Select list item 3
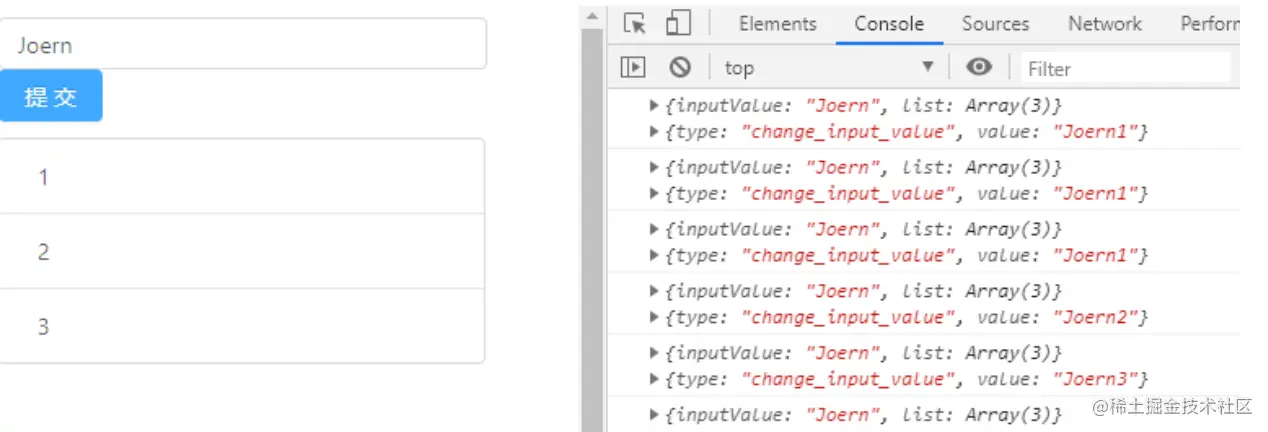Screen dimensions: 1268x432 (x=242, y=327)
